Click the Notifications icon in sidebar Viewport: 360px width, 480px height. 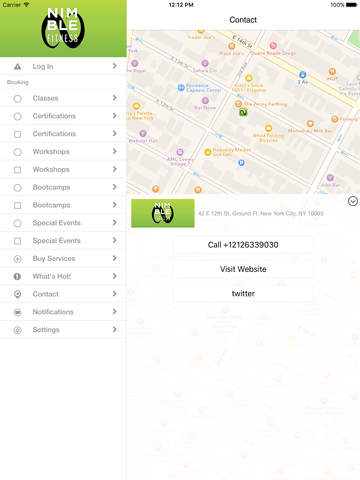pos(18,312)
